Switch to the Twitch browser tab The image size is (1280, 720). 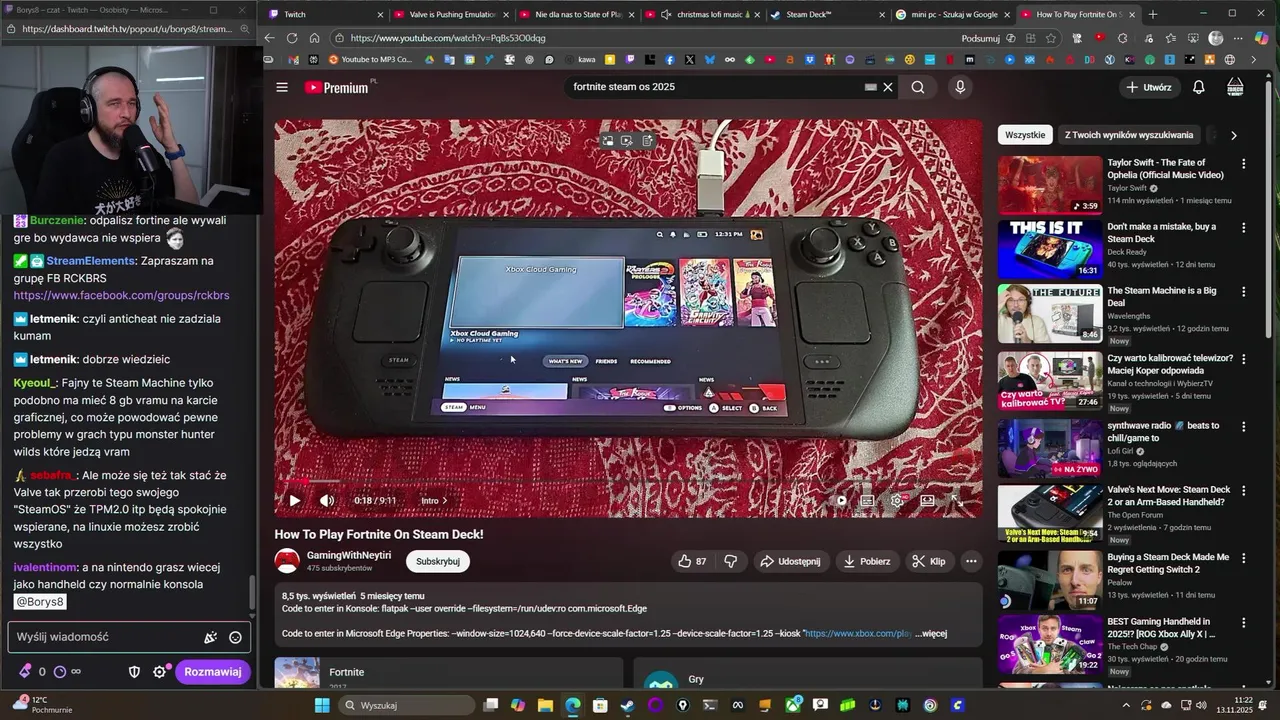click(325, 14)
